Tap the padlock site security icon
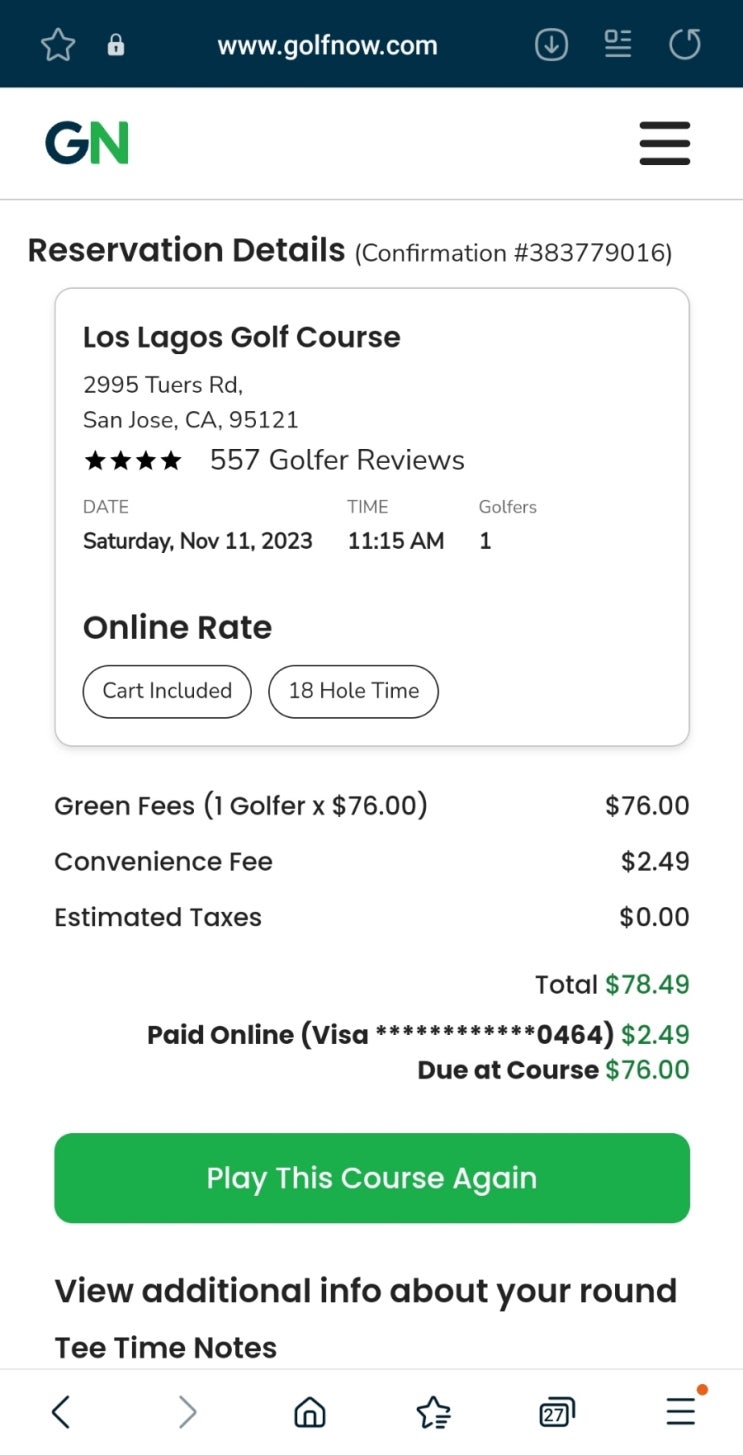The image size is (743, 1455). coord(116,45)
